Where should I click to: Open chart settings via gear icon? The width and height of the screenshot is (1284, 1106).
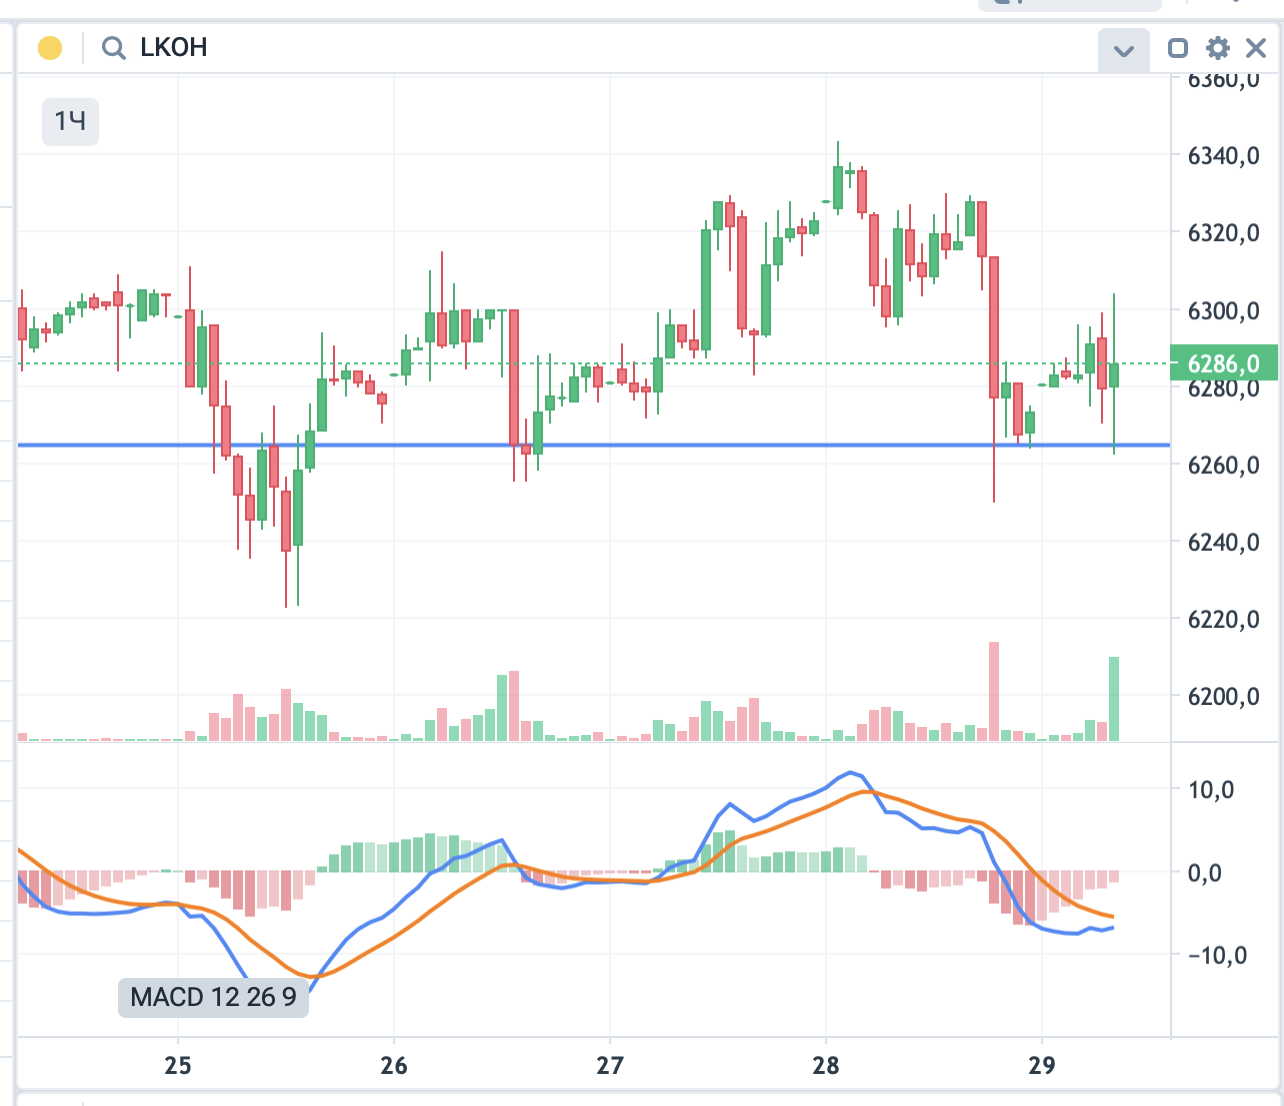[x=1217, y=48]
